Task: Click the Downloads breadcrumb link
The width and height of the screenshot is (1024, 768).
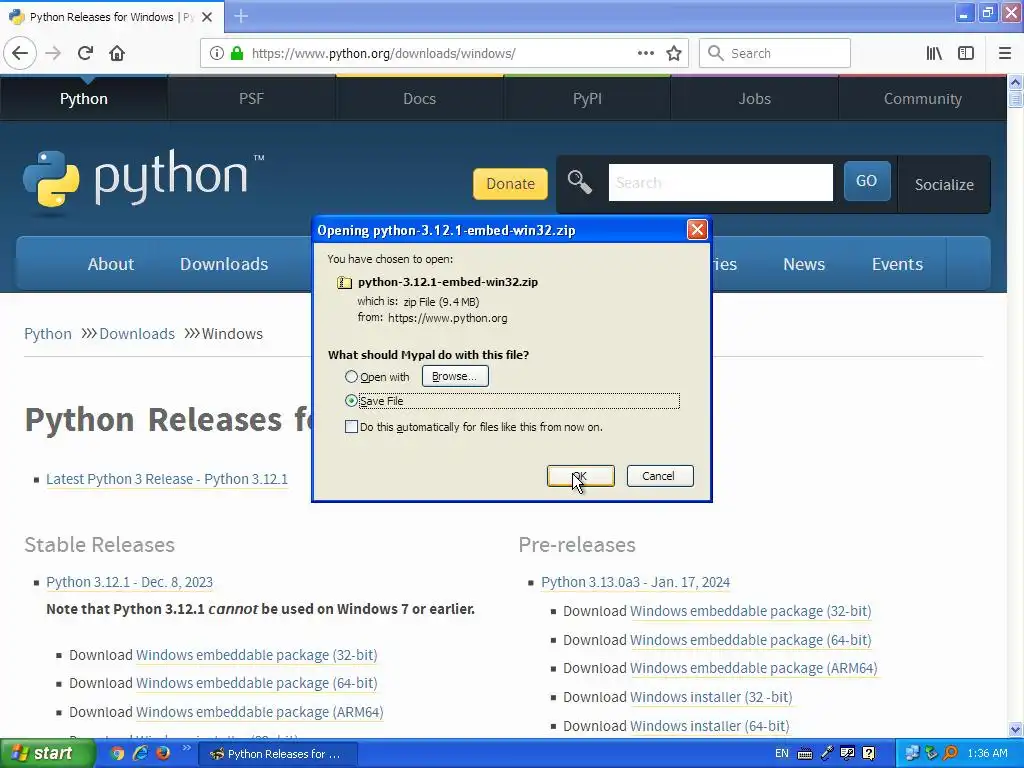Action: pos(137,334)
